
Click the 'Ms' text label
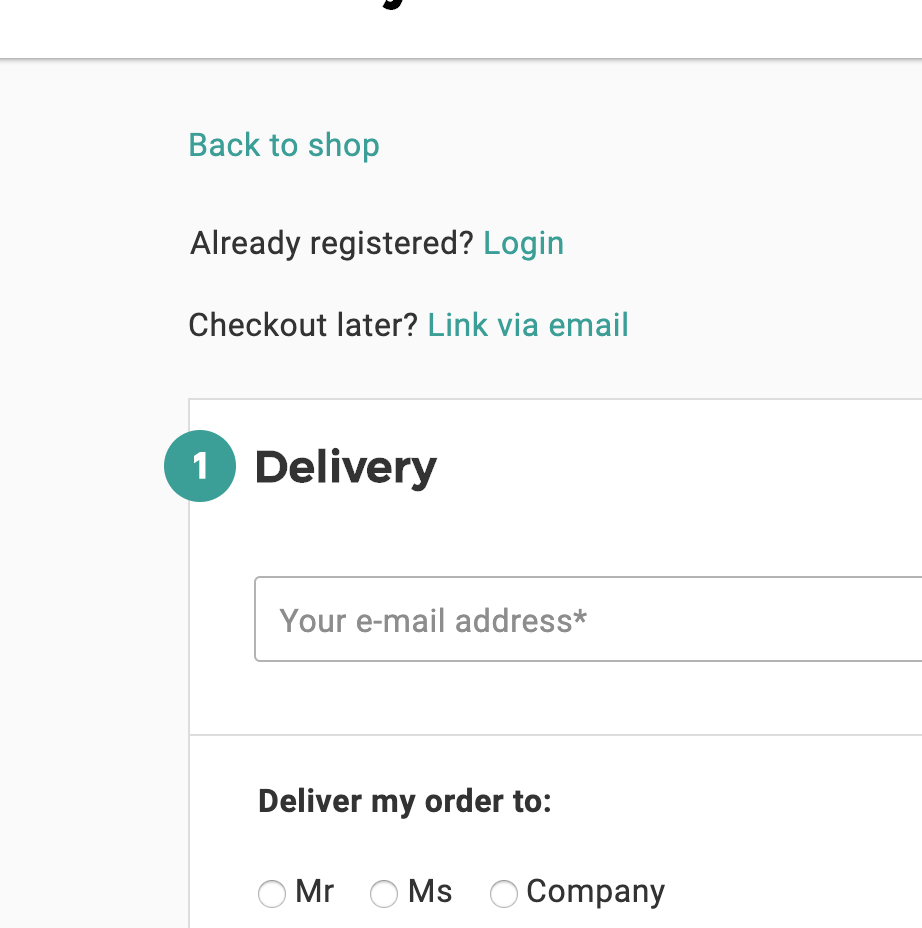click(x=430, y=891)
